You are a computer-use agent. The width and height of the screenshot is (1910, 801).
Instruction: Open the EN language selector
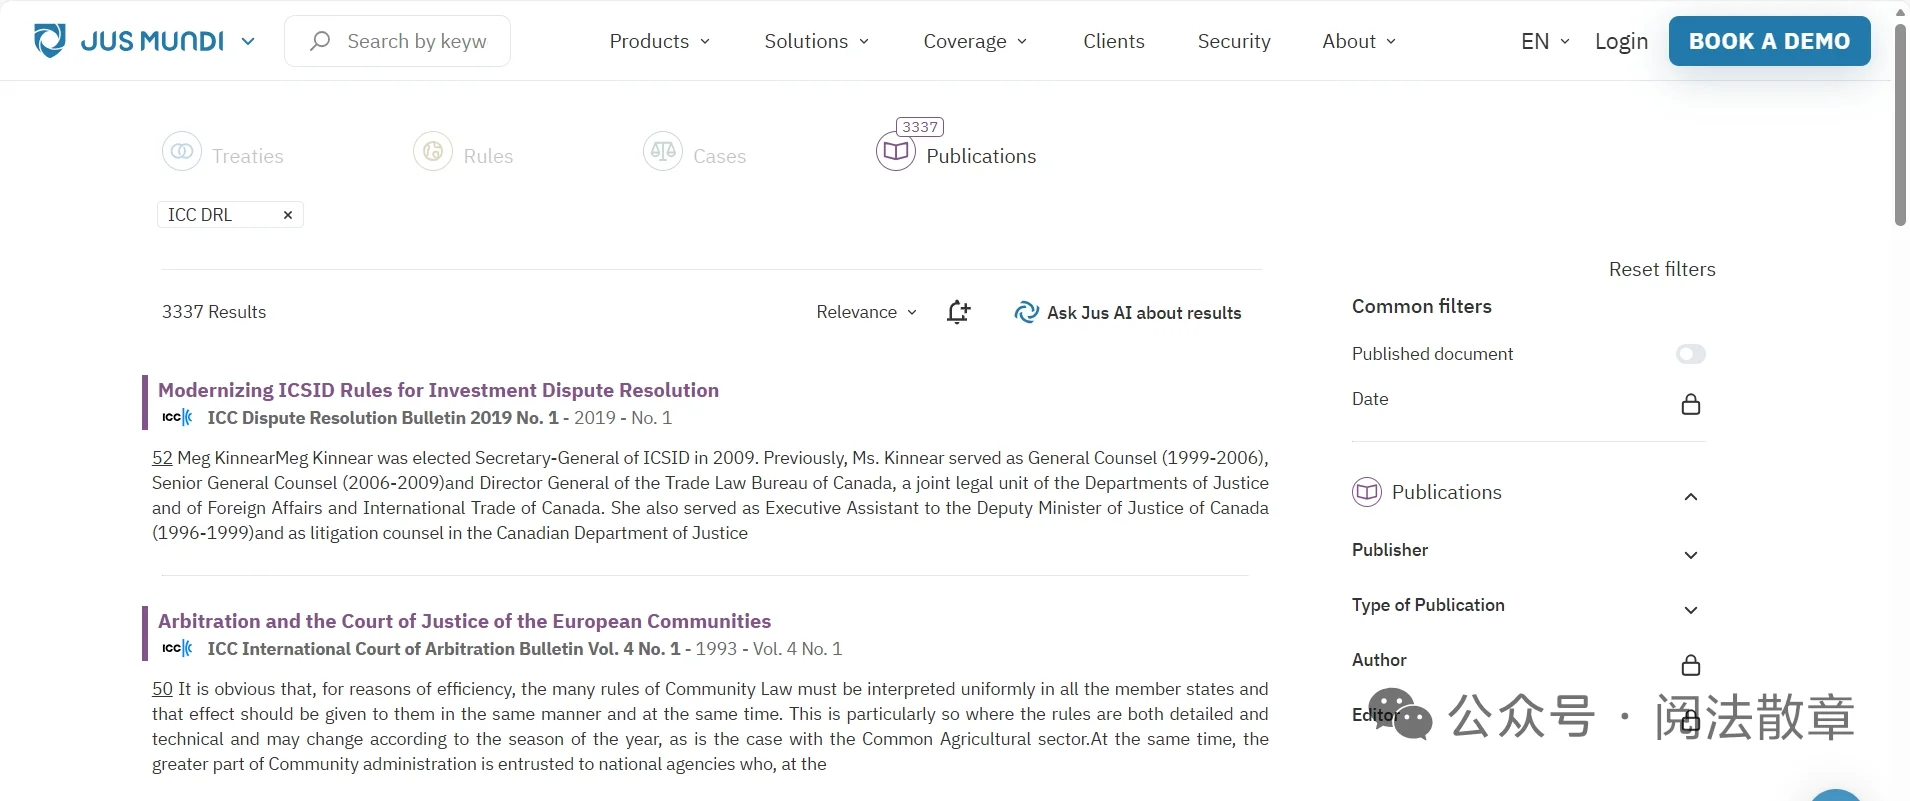[1545, 41]
